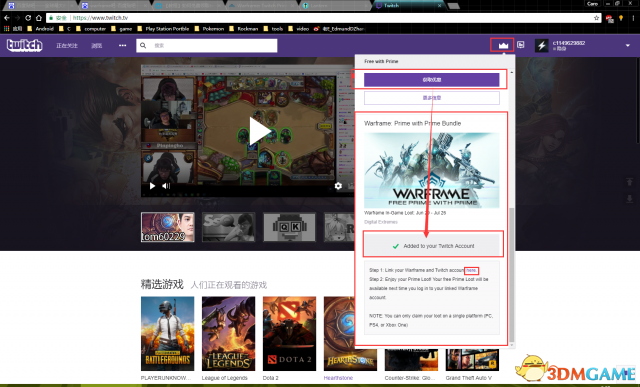Click the red extension icon near star
This screenshot has height=387, width=640.
pos(609,18)
